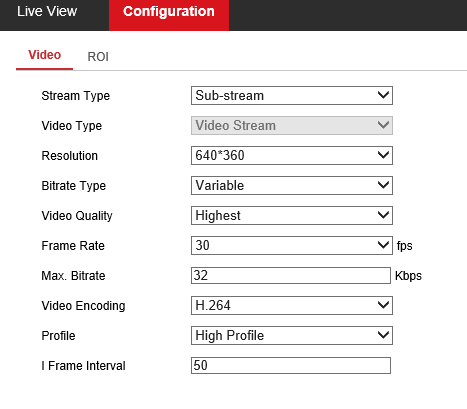
Task: Open the Video Encoding H.264 dropdown
Action: point(292,306)
